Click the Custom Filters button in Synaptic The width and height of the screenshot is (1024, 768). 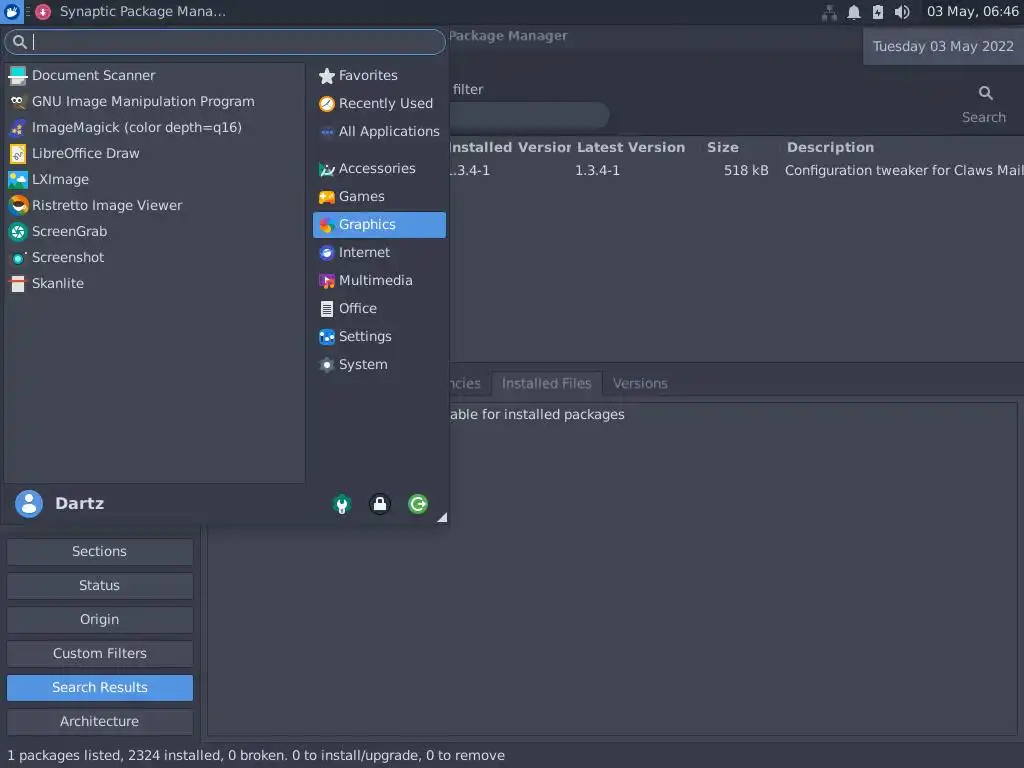pos(100,654)
